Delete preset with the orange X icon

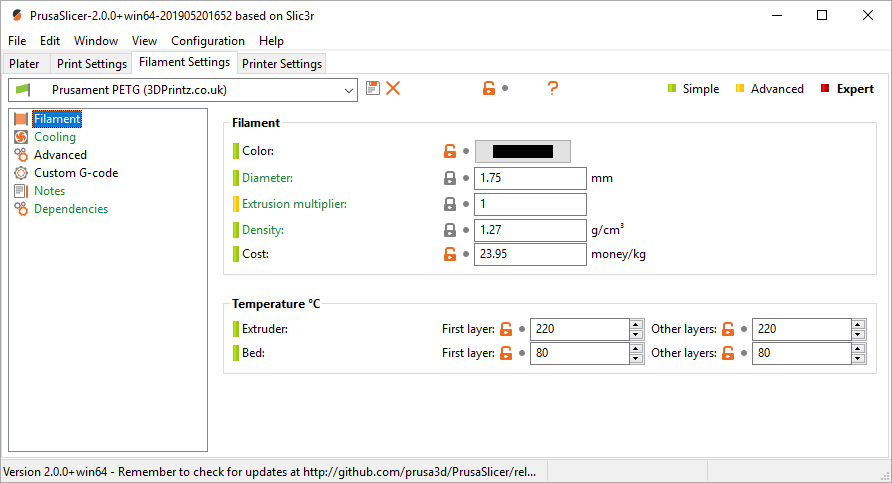393,88
